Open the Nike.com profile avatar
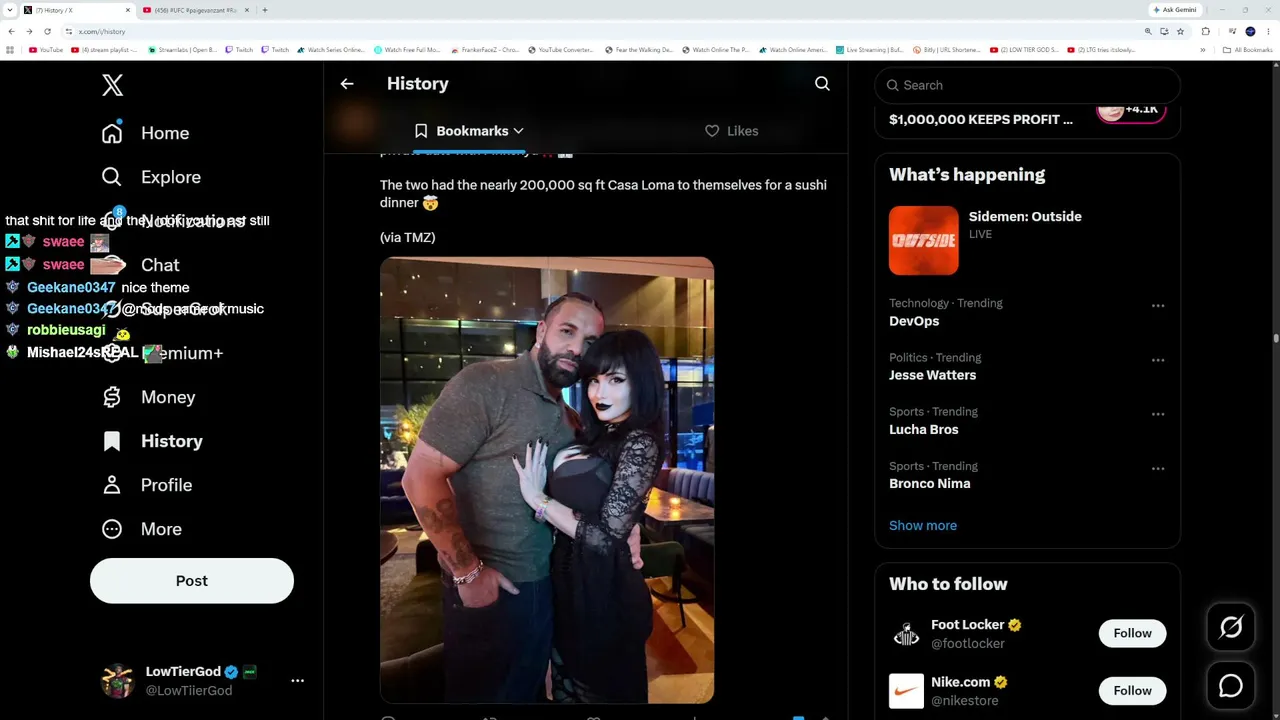 906,691
